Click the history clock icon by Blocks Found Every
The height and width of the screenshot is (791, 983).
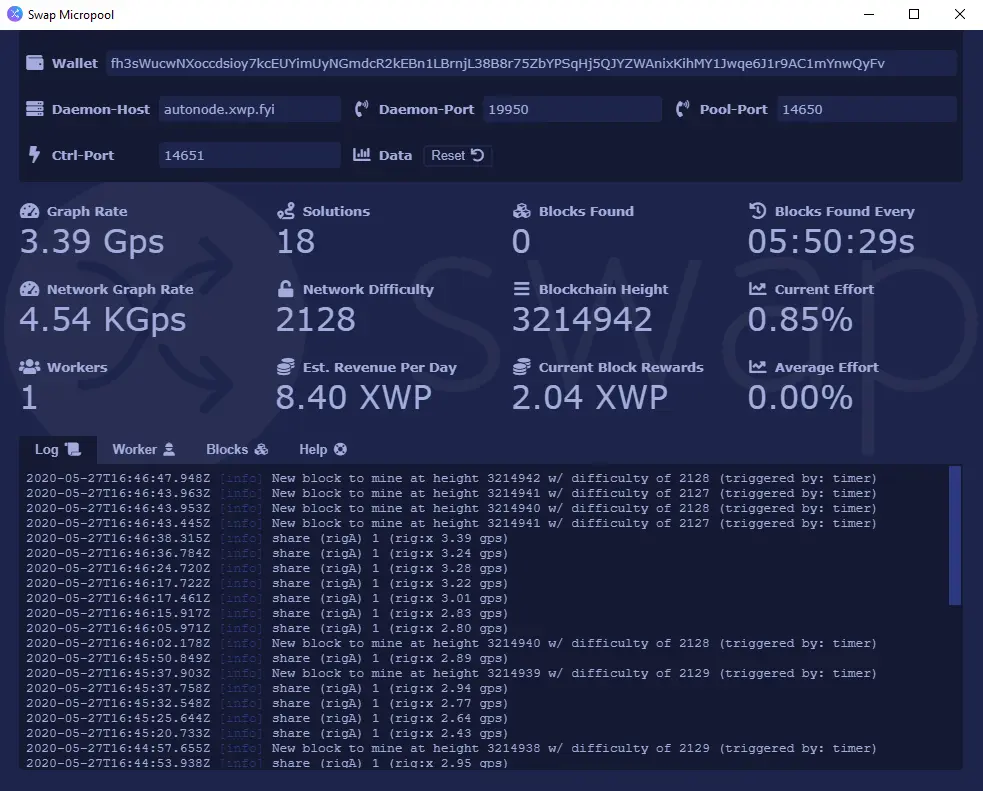758,211
